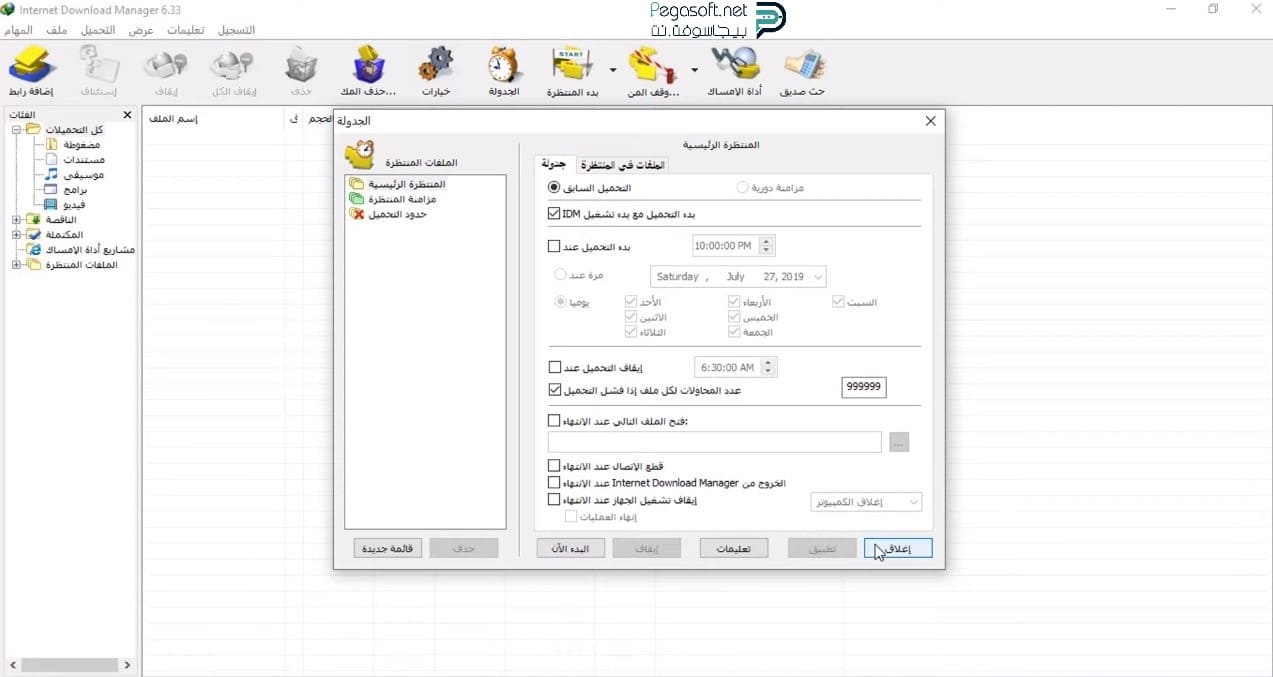Enable exit Internet Download Manager when done checkbox
The image size is (1273, 677).
[x=554, y=483]
